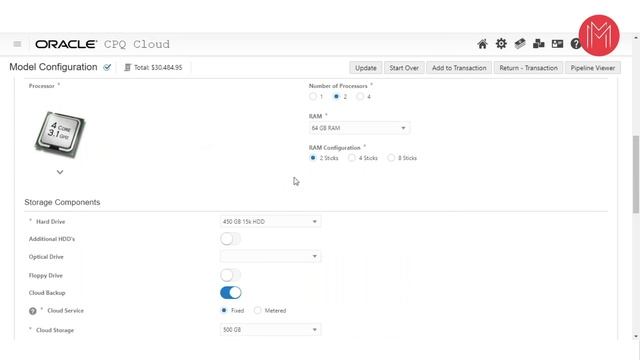Select 2 for Number of Processors
This screenshot has width=640, height=360.
[x=336, y=97]
